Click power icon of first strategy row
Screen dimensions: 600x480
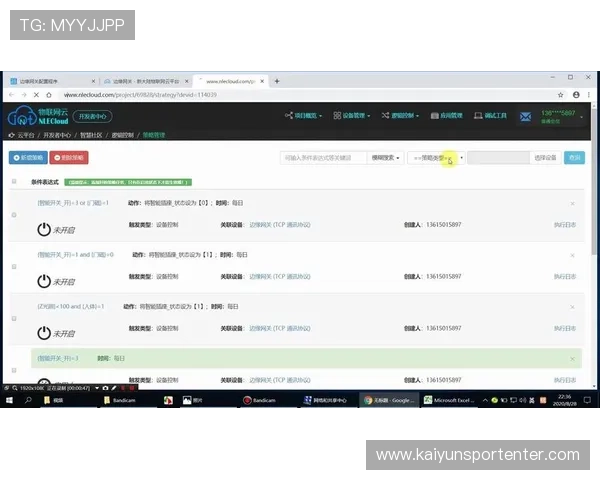(44, 229)
